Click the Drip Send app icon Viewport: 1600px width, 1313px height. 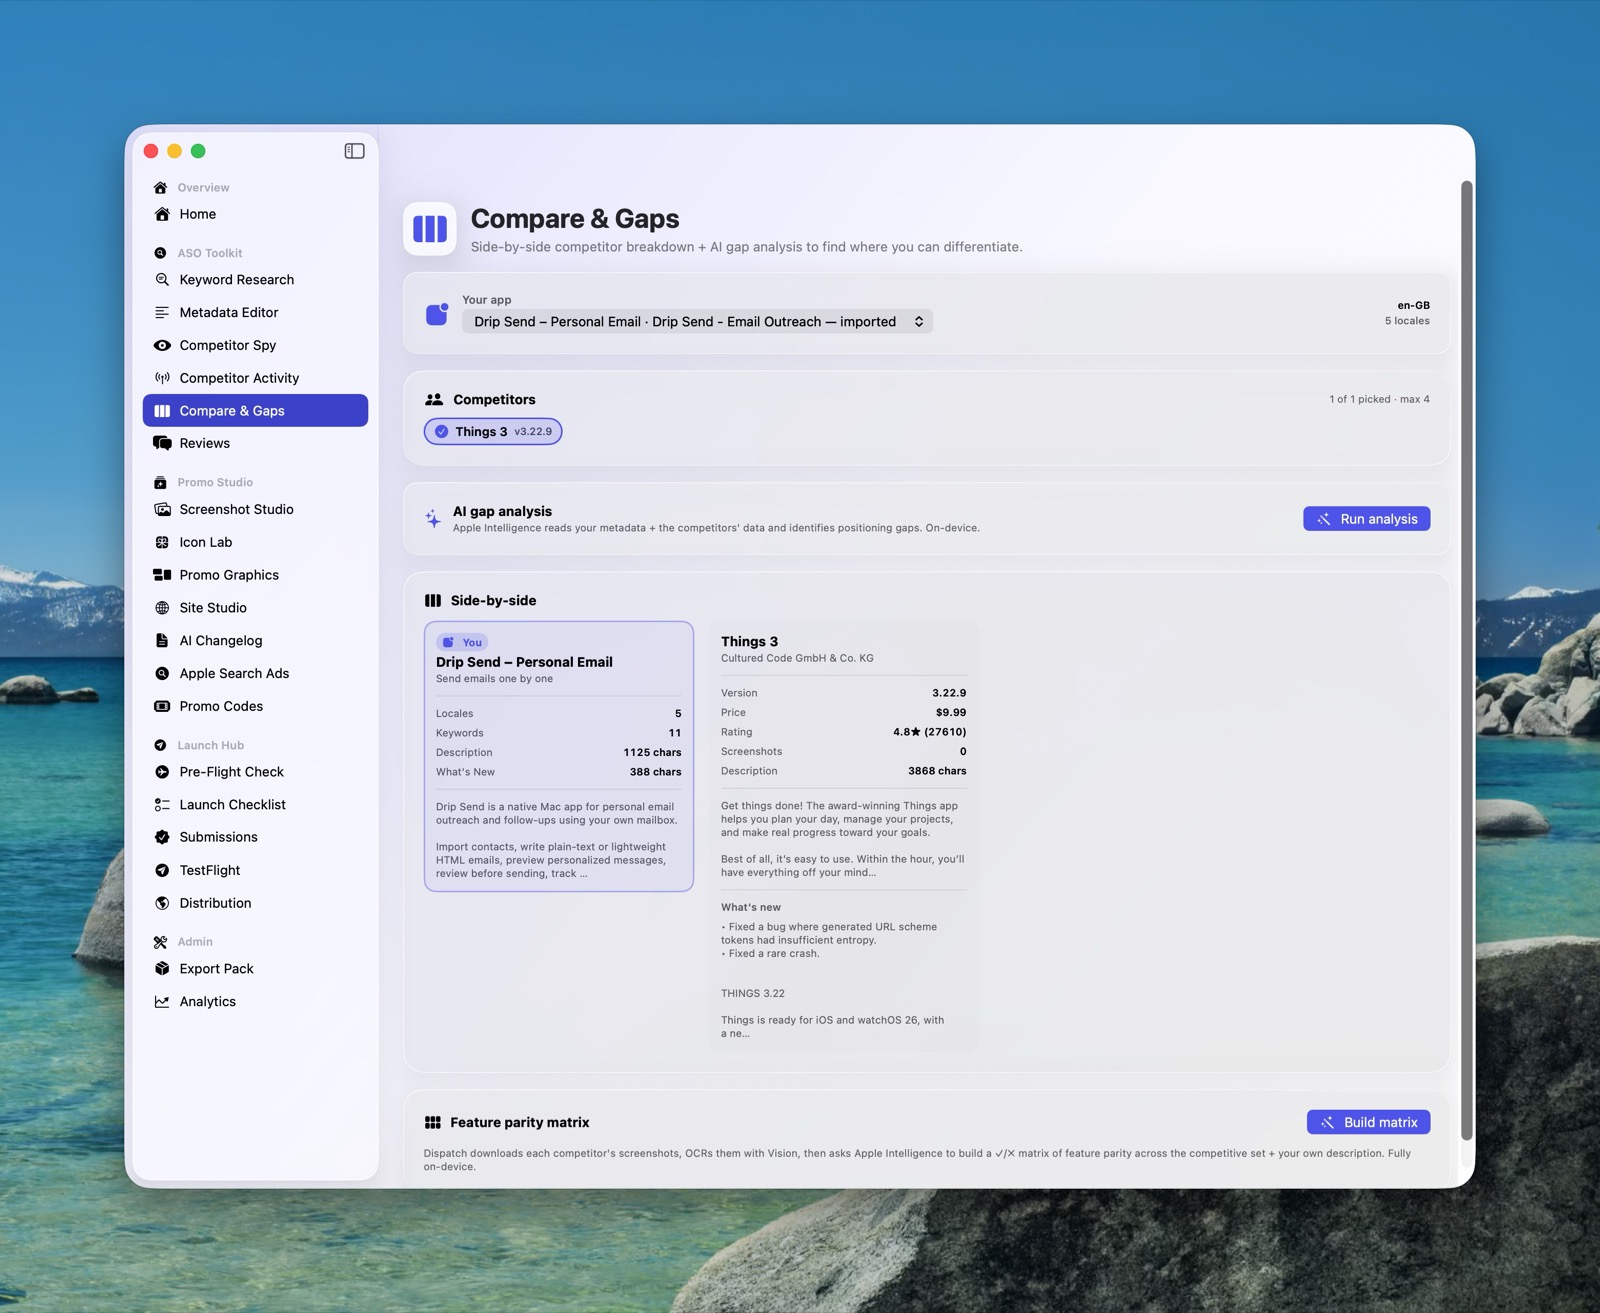pos(437,314)
